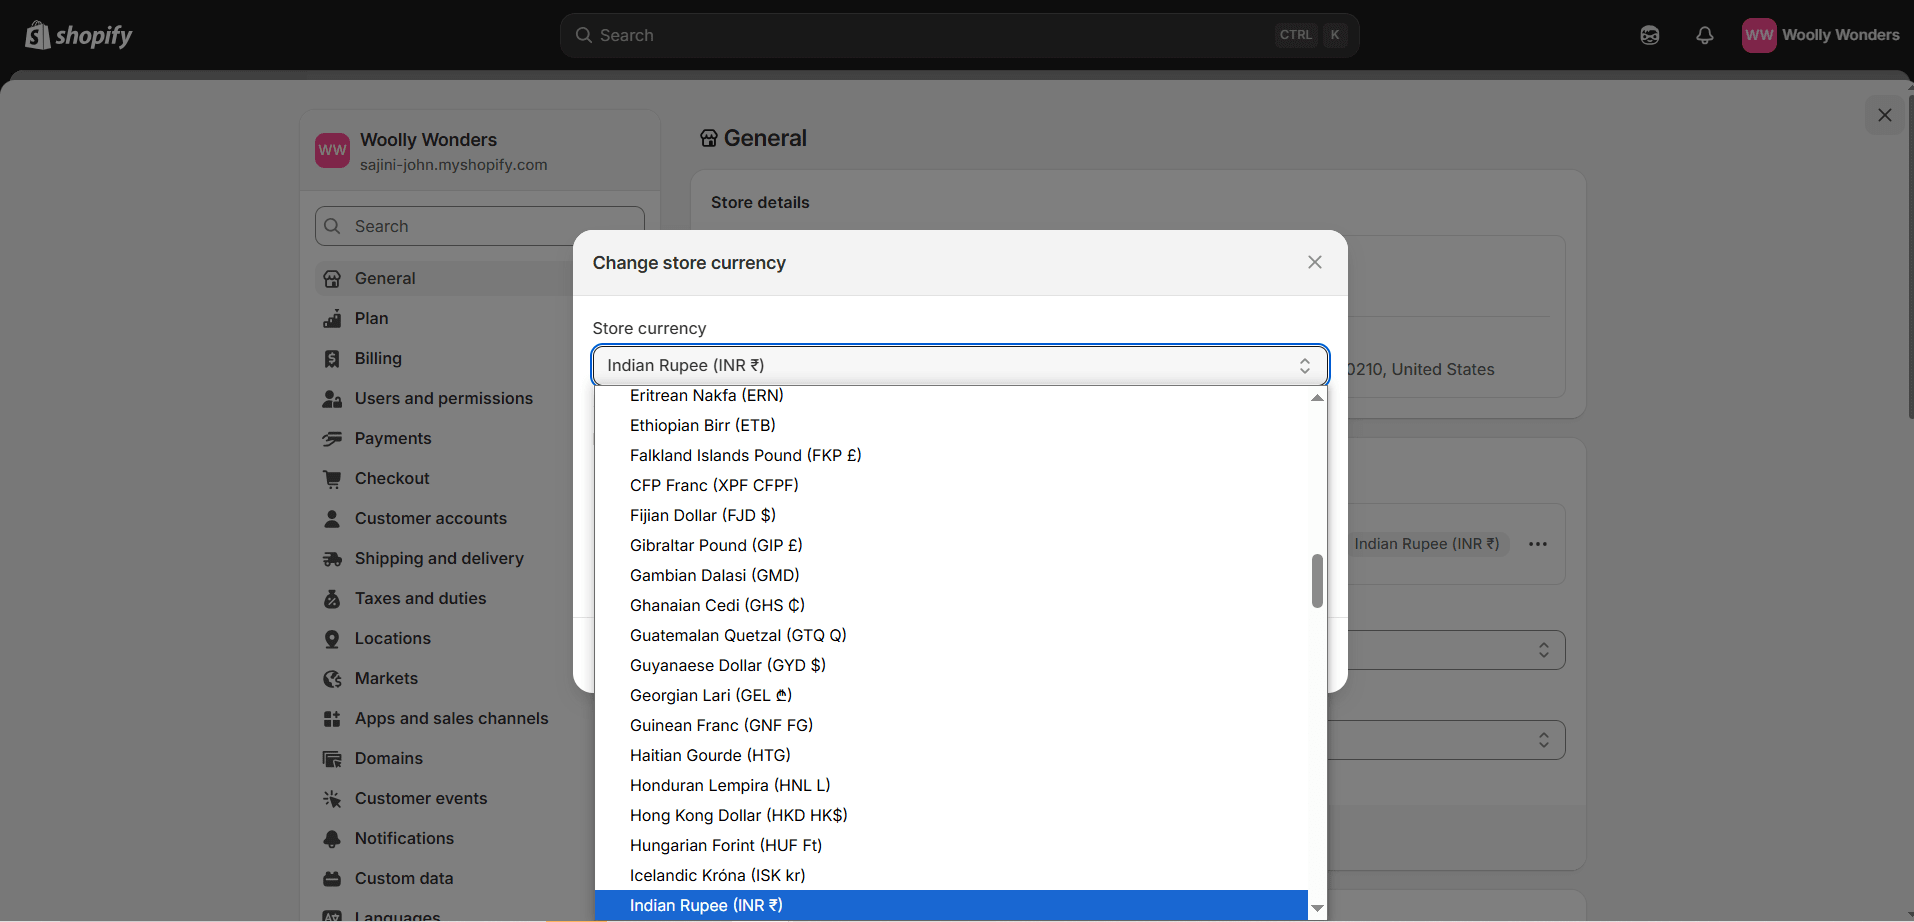
Task: Click the Checkout cart icon
Action: [x=332, y=479]
